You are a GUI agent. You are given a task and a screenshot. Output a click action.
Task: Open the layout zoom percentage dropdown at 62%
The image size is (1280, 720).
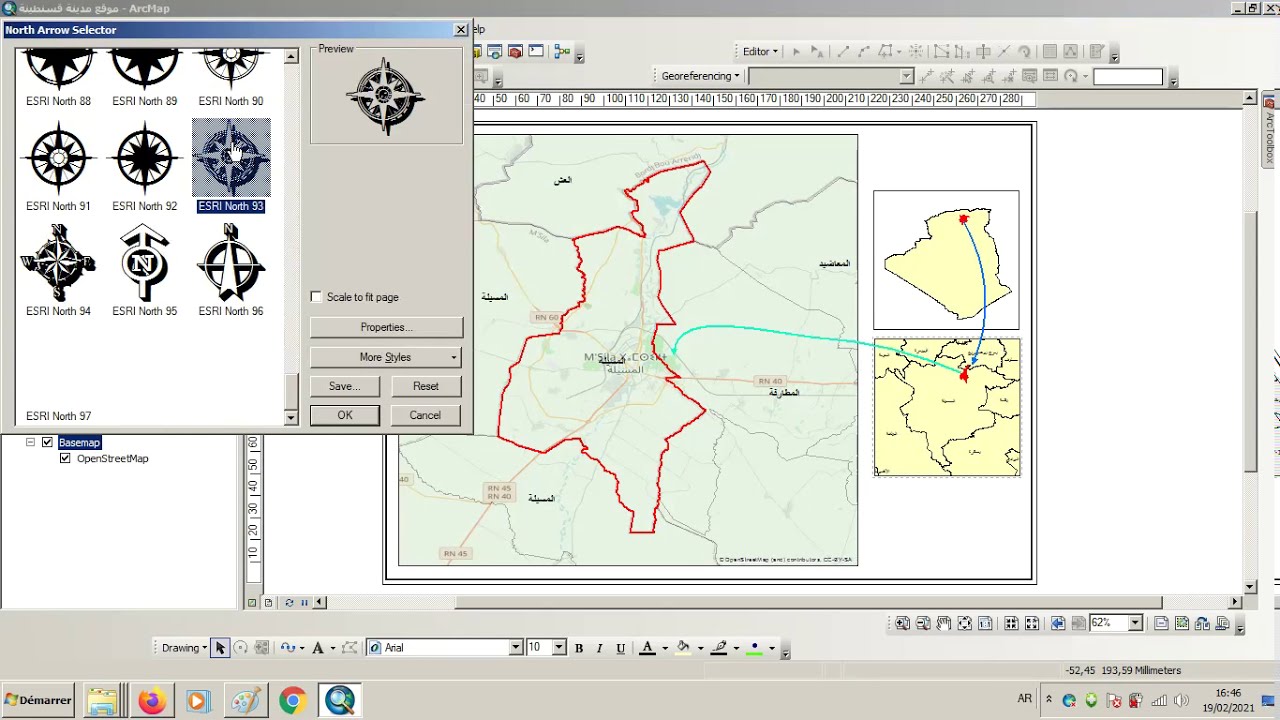(1135, 623)
